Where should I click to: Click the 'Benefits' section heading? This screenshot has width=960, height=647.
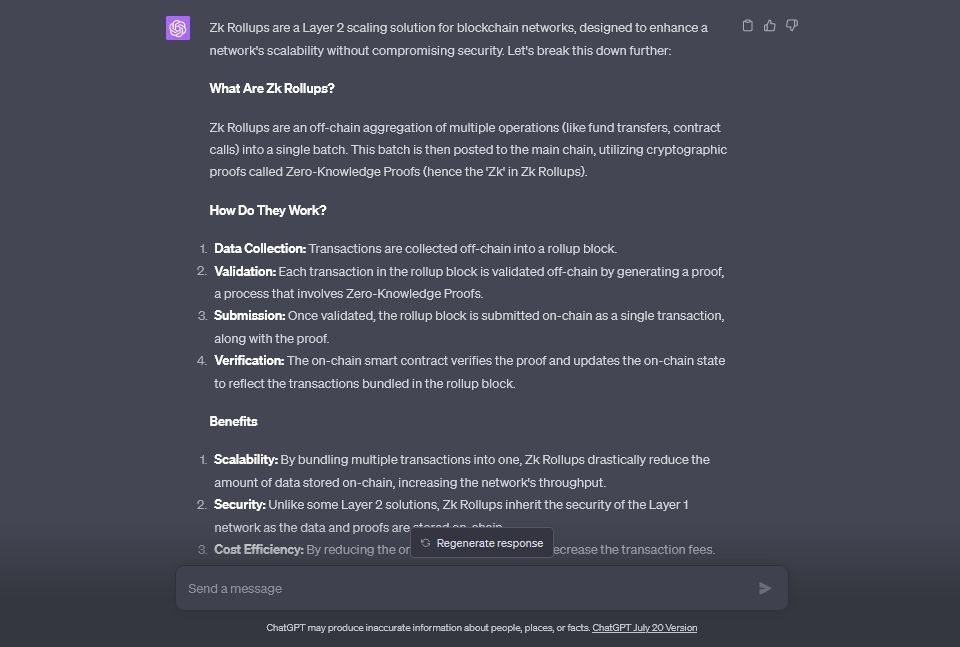click(x=233, y=421)
